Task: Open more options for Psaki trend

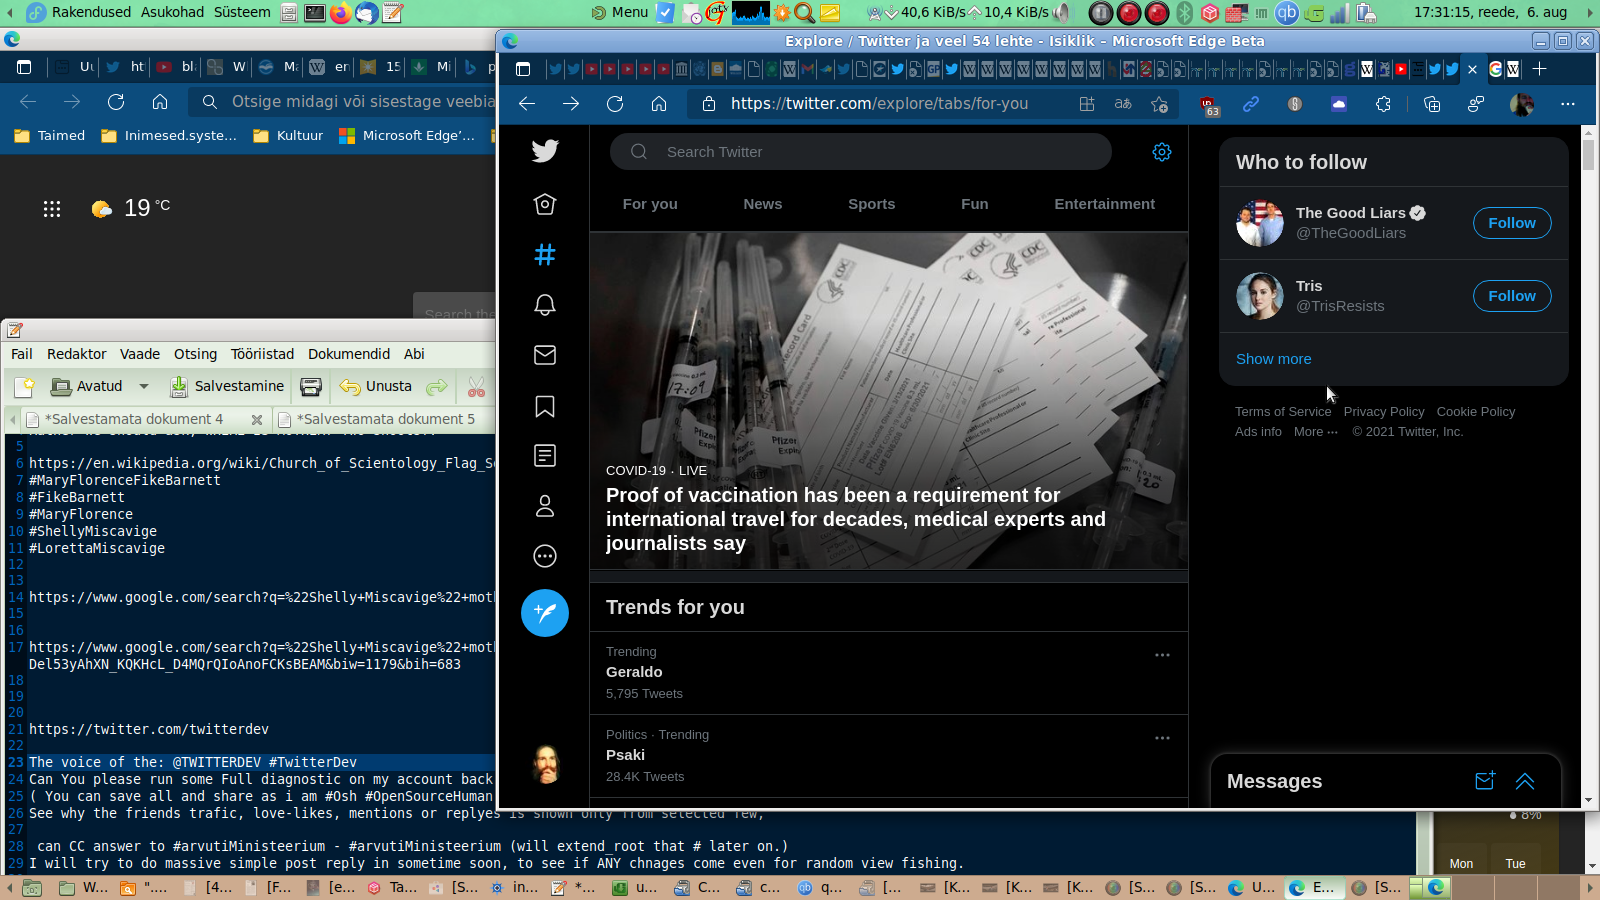Action: coord(1162,738)
